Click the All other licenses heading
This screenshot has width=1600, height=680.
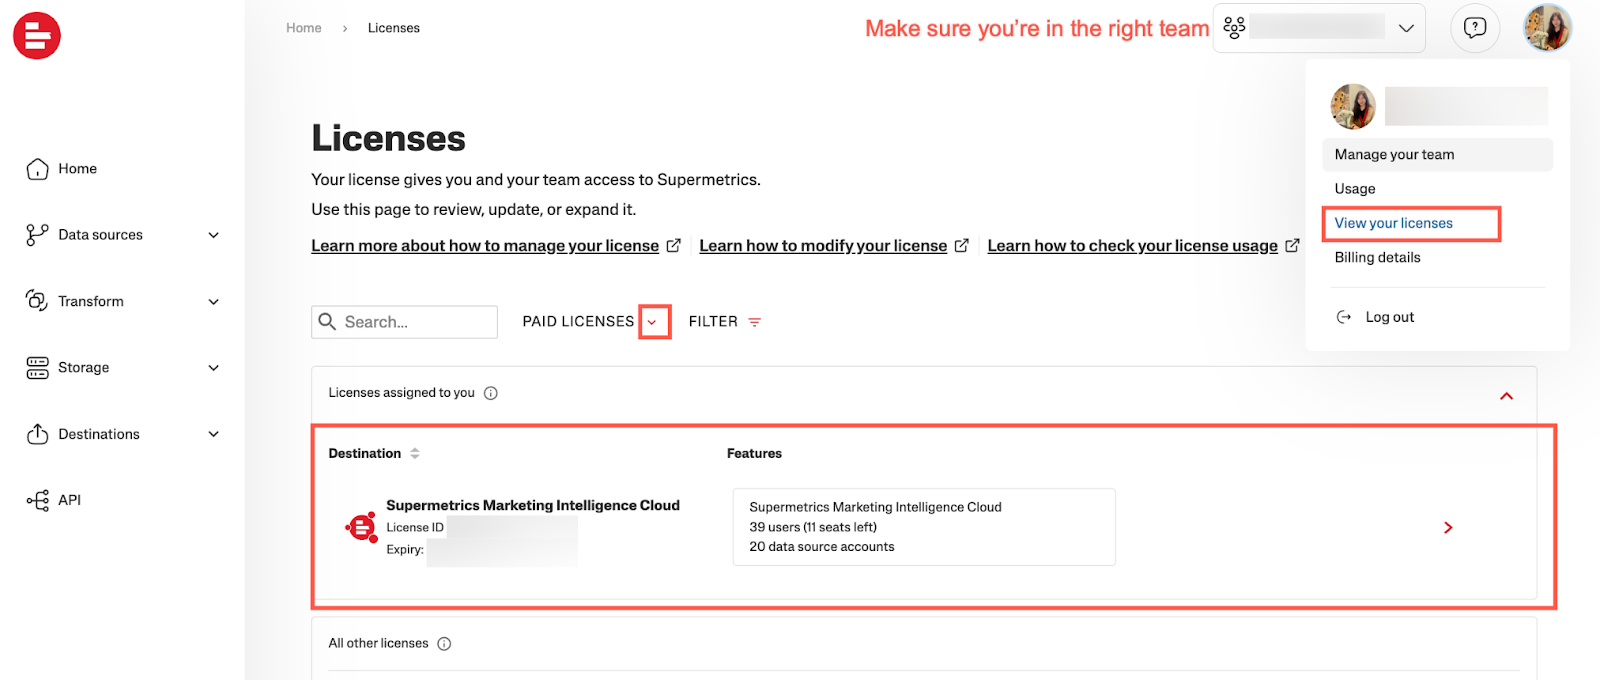[378, 644]
